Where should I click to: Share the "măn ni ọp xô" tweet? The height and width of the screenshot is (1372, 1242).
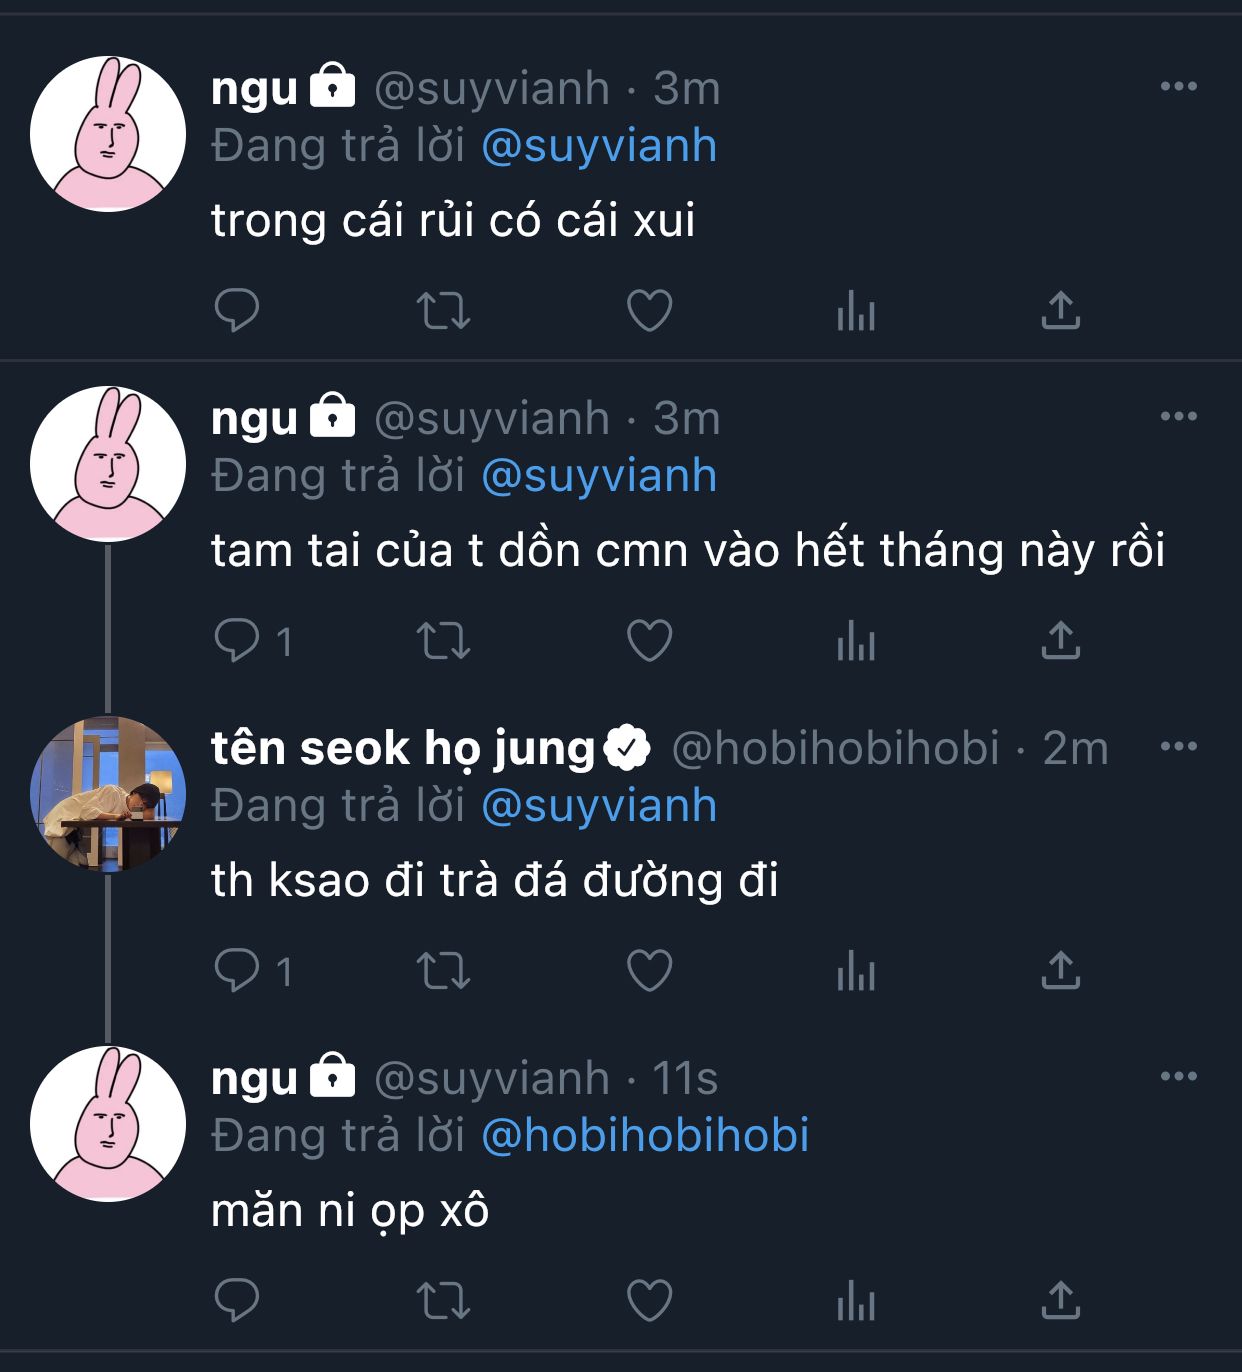click(x=1061, y=1301)
